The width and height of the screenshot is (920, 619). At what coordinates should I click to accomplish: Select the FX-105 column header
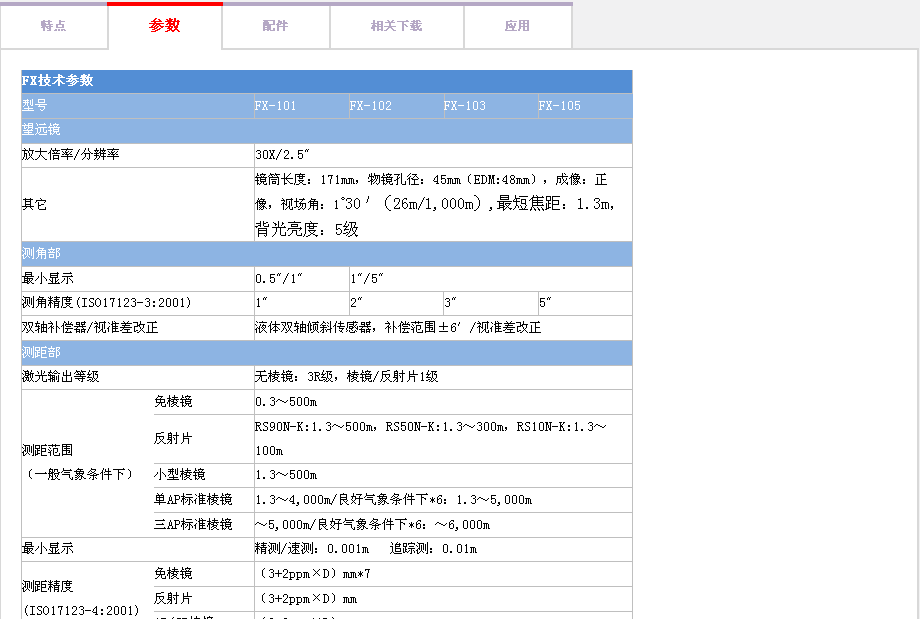click(x=560, y=106)
